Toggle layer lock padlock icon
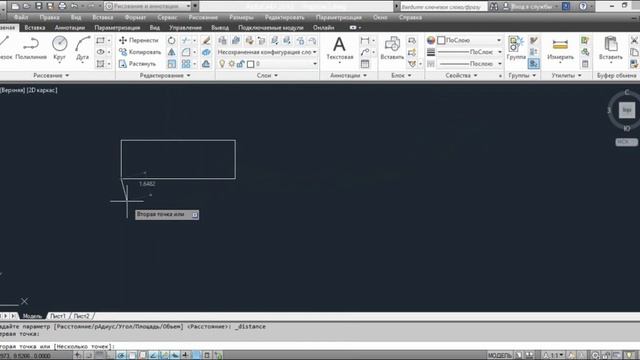This screenshot has width=640, height=360. tap(241, 64)
